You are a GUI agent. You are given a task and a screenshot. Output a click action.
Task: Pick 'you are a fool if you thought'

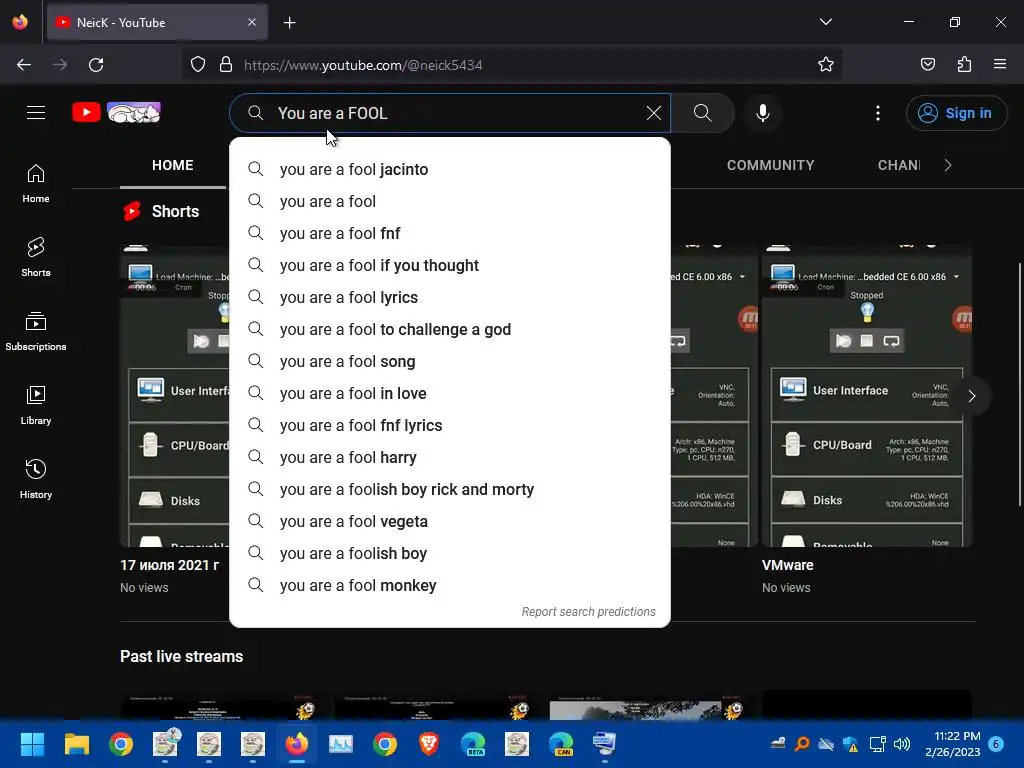coord(450,265)
